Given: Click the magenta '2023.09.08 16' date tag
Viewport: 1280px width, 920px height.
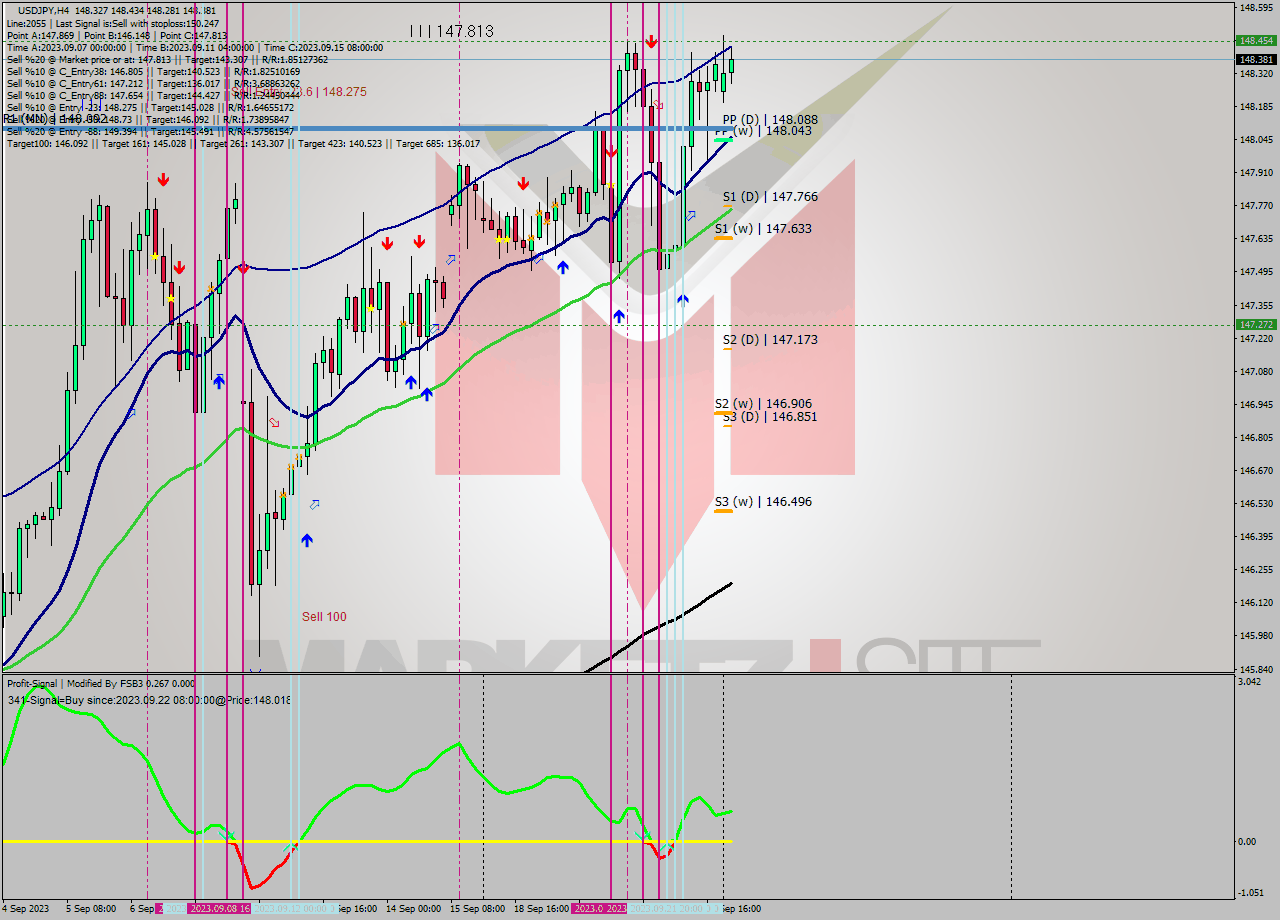Looking at the screenshot, I should click(x=219, y=909).
